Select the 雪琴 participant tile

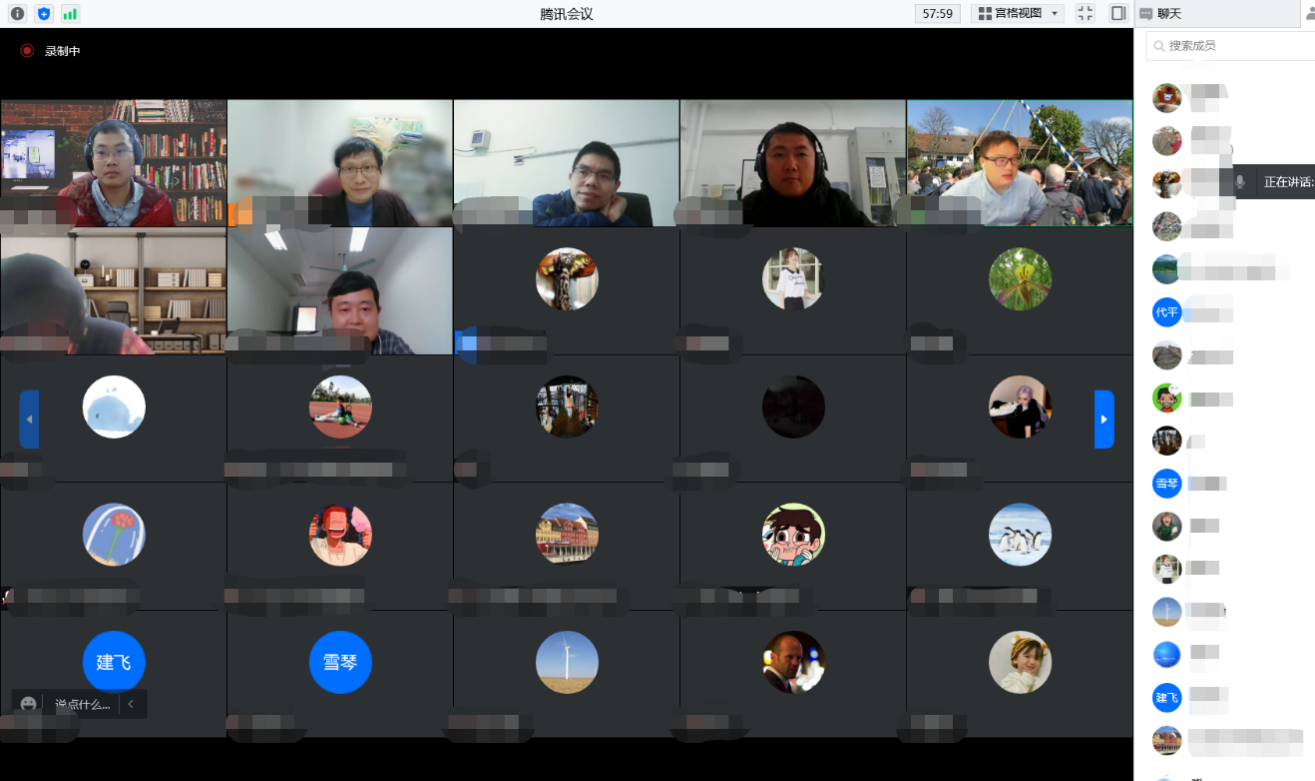(340, 662)
